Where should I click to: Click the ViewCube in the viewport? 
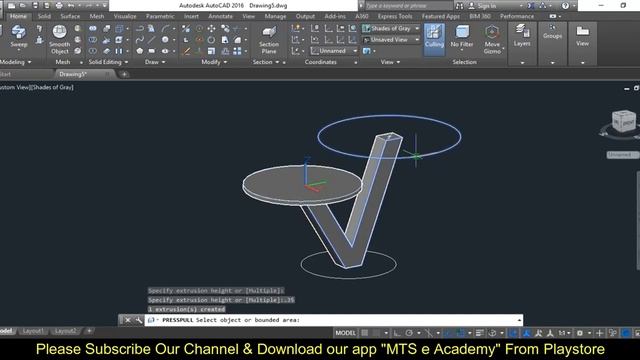tap(623, 121)
